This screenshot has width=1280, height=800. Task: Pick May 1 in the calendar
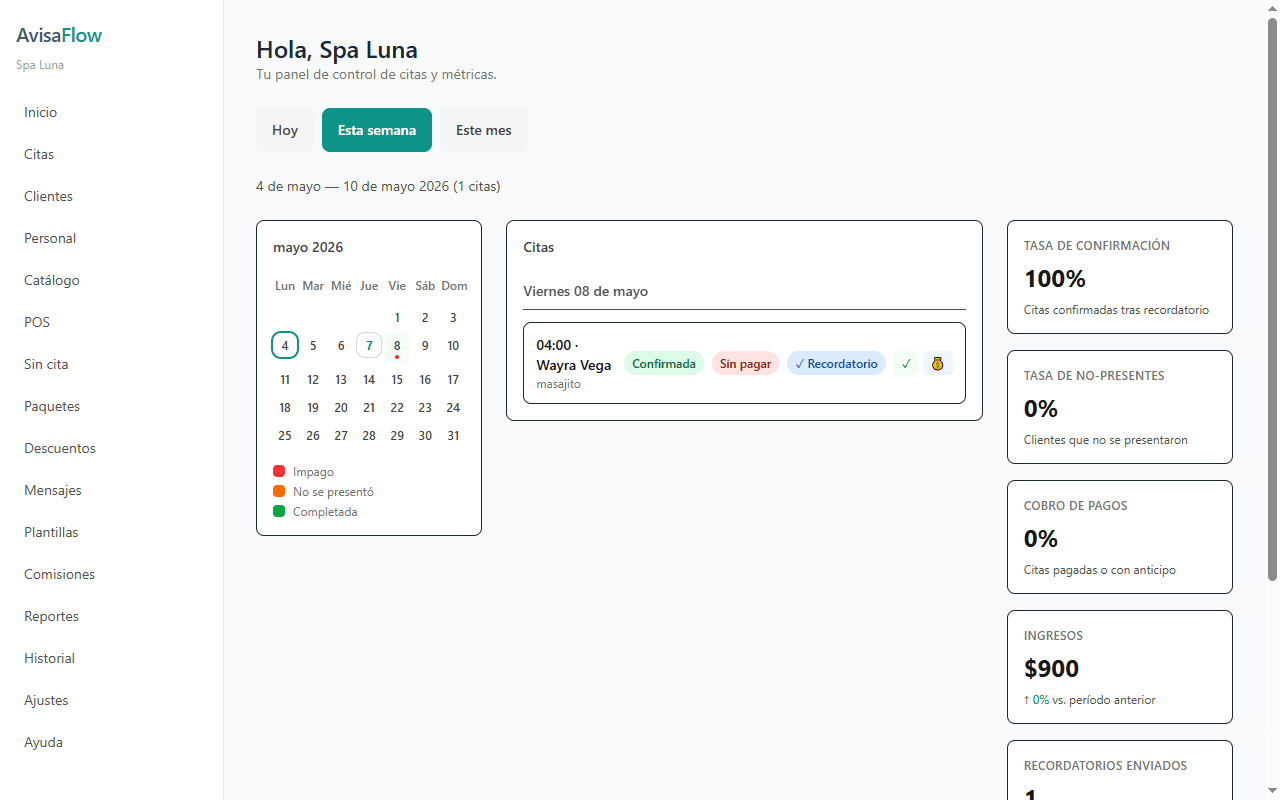pos(397,317)
